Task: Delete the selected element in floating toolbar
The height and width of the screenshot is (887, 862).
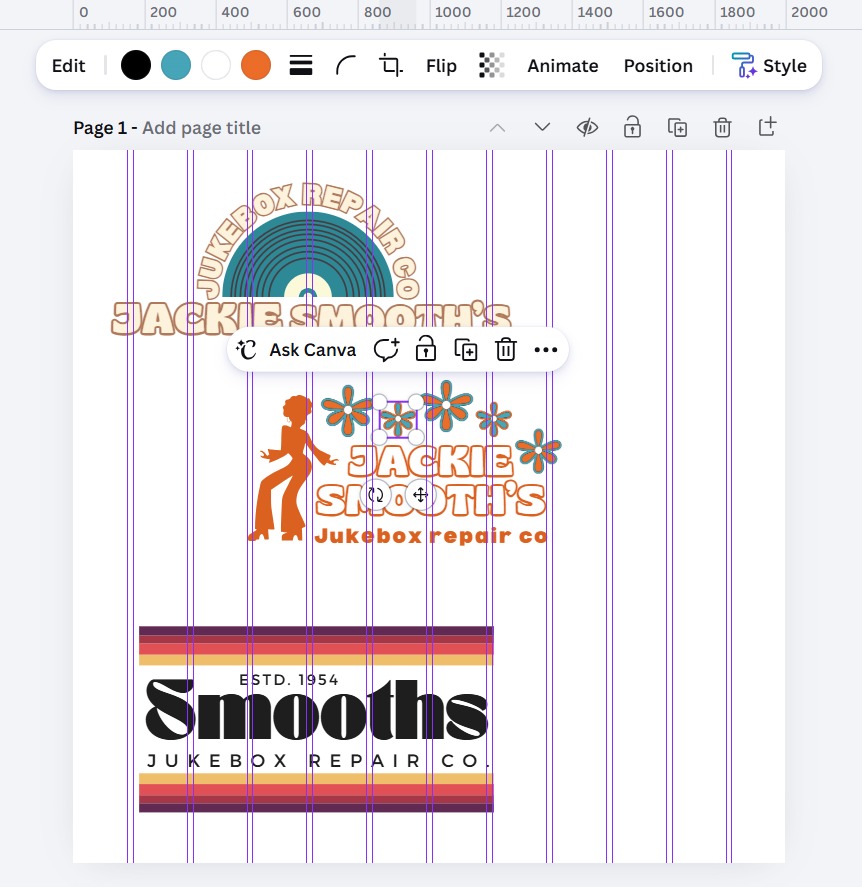Action: [x=506, y=350]
